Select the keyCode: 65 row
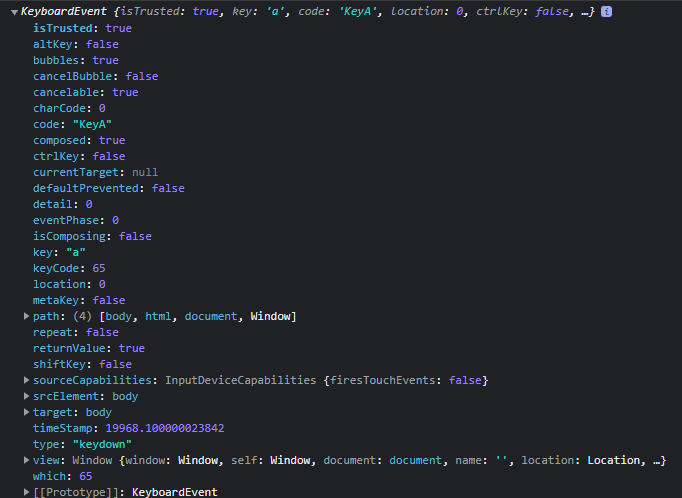The height and width of the screenshot is (498, 682). (69, 268)
